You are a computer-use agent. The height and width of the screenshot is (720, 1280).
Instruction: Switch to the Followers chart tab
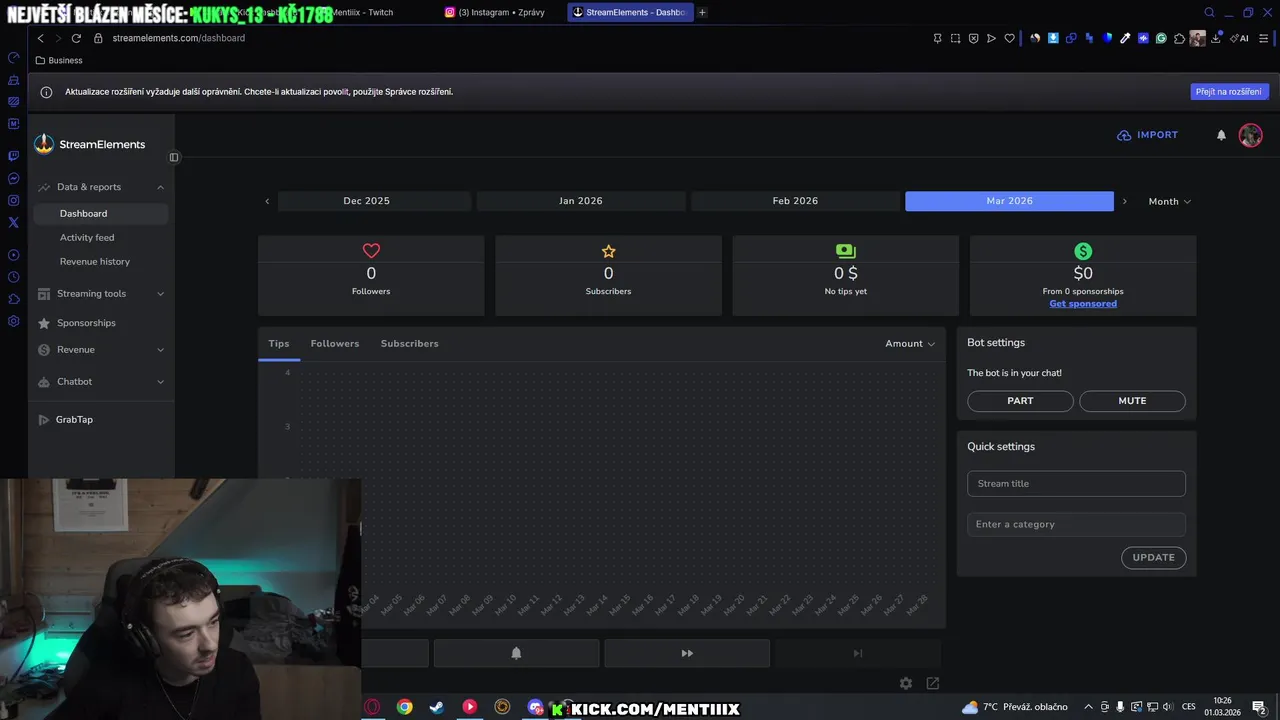click(x=335, y=344)
